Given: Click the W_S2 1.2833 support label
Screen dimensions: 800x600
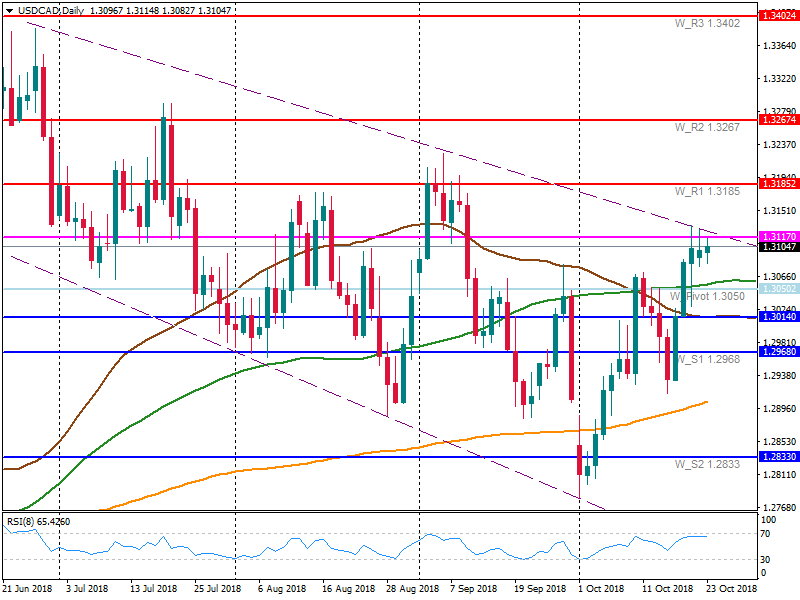Looking at the screenshot, I should 706,464.
